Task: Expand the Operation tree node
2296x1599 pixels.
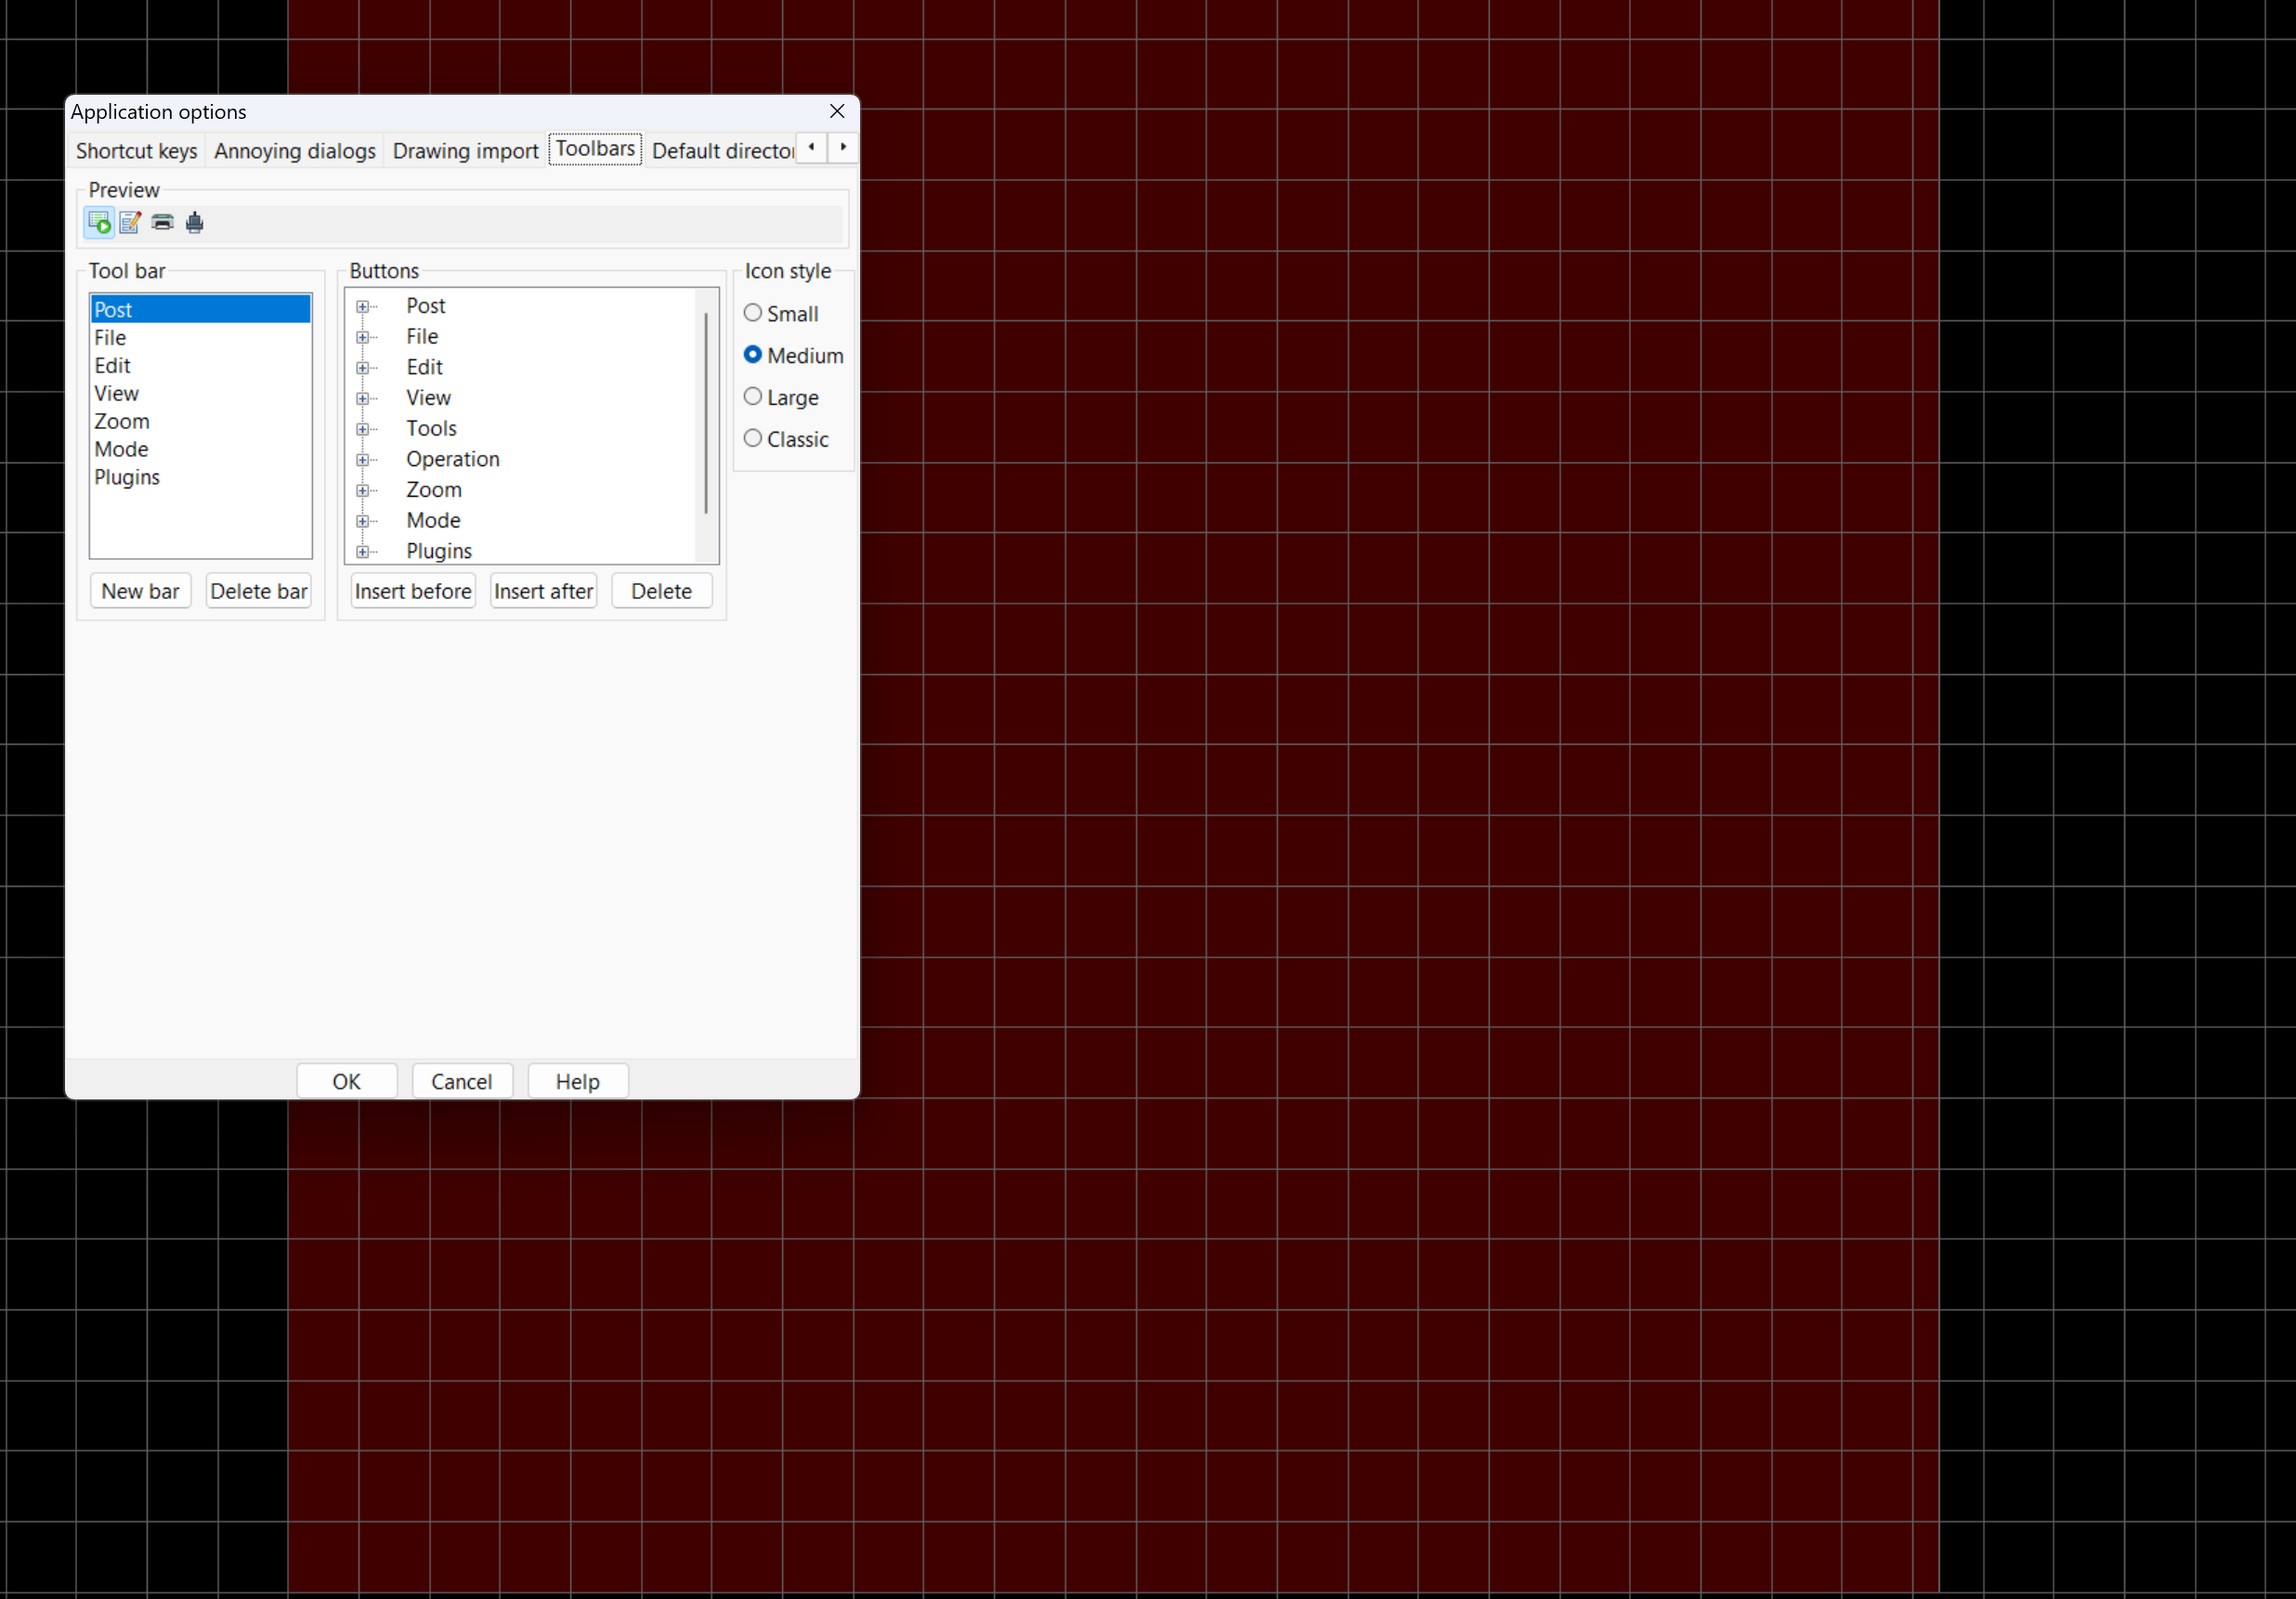Action: click(x=362, y=460)
